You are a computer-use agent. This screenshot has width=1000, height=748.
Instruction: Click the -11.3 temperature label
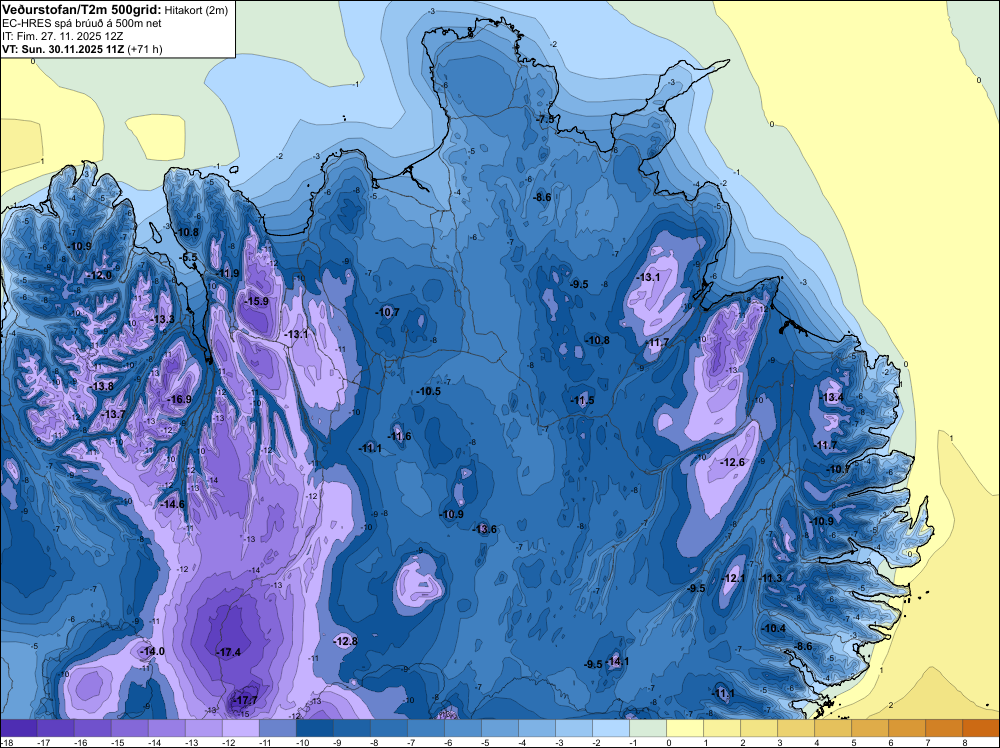click(770, 578)
